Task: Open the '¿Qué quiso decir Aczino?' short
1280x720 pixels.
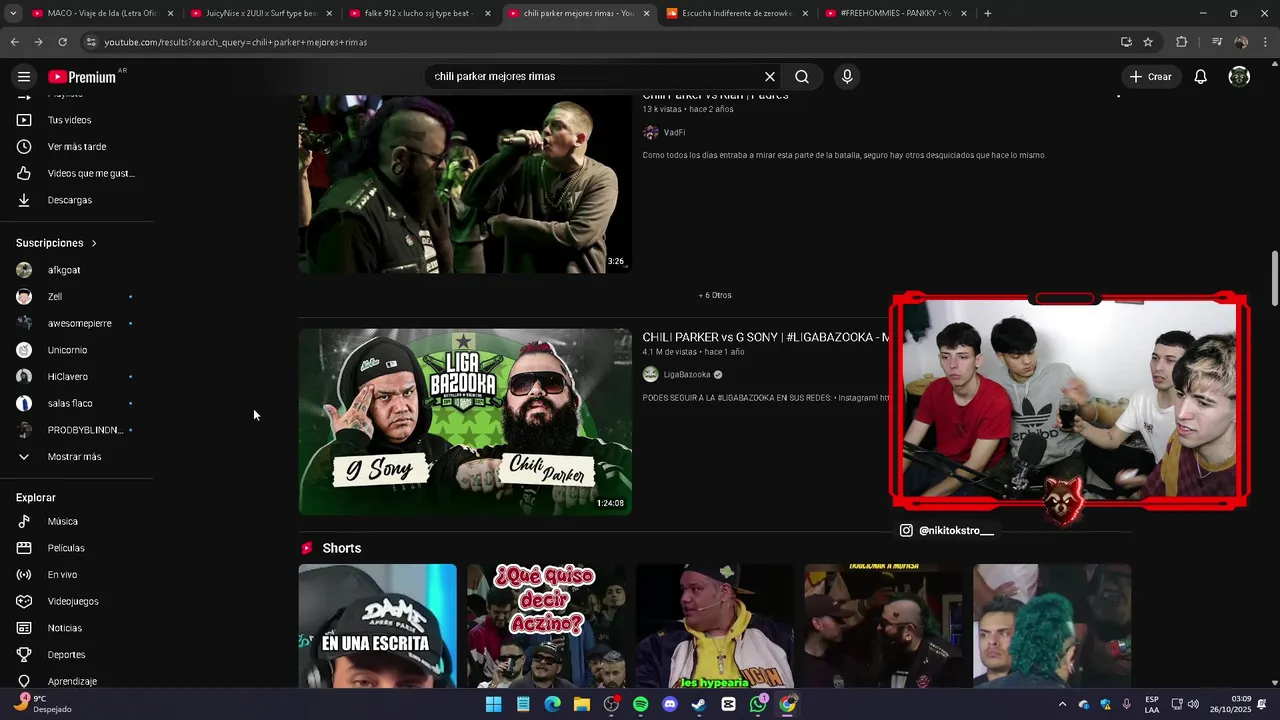Action: click(546, 626)
